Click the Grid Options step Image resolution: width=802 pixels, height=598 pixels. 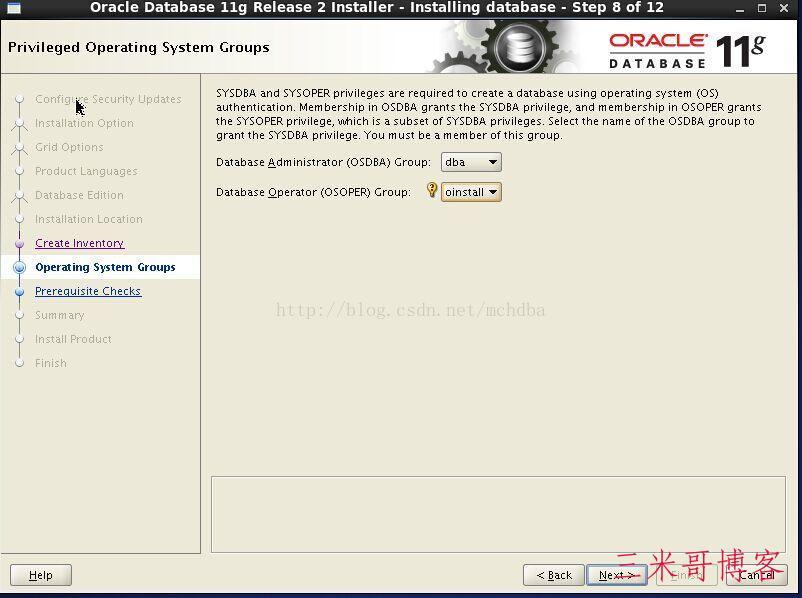coord(69,147)
